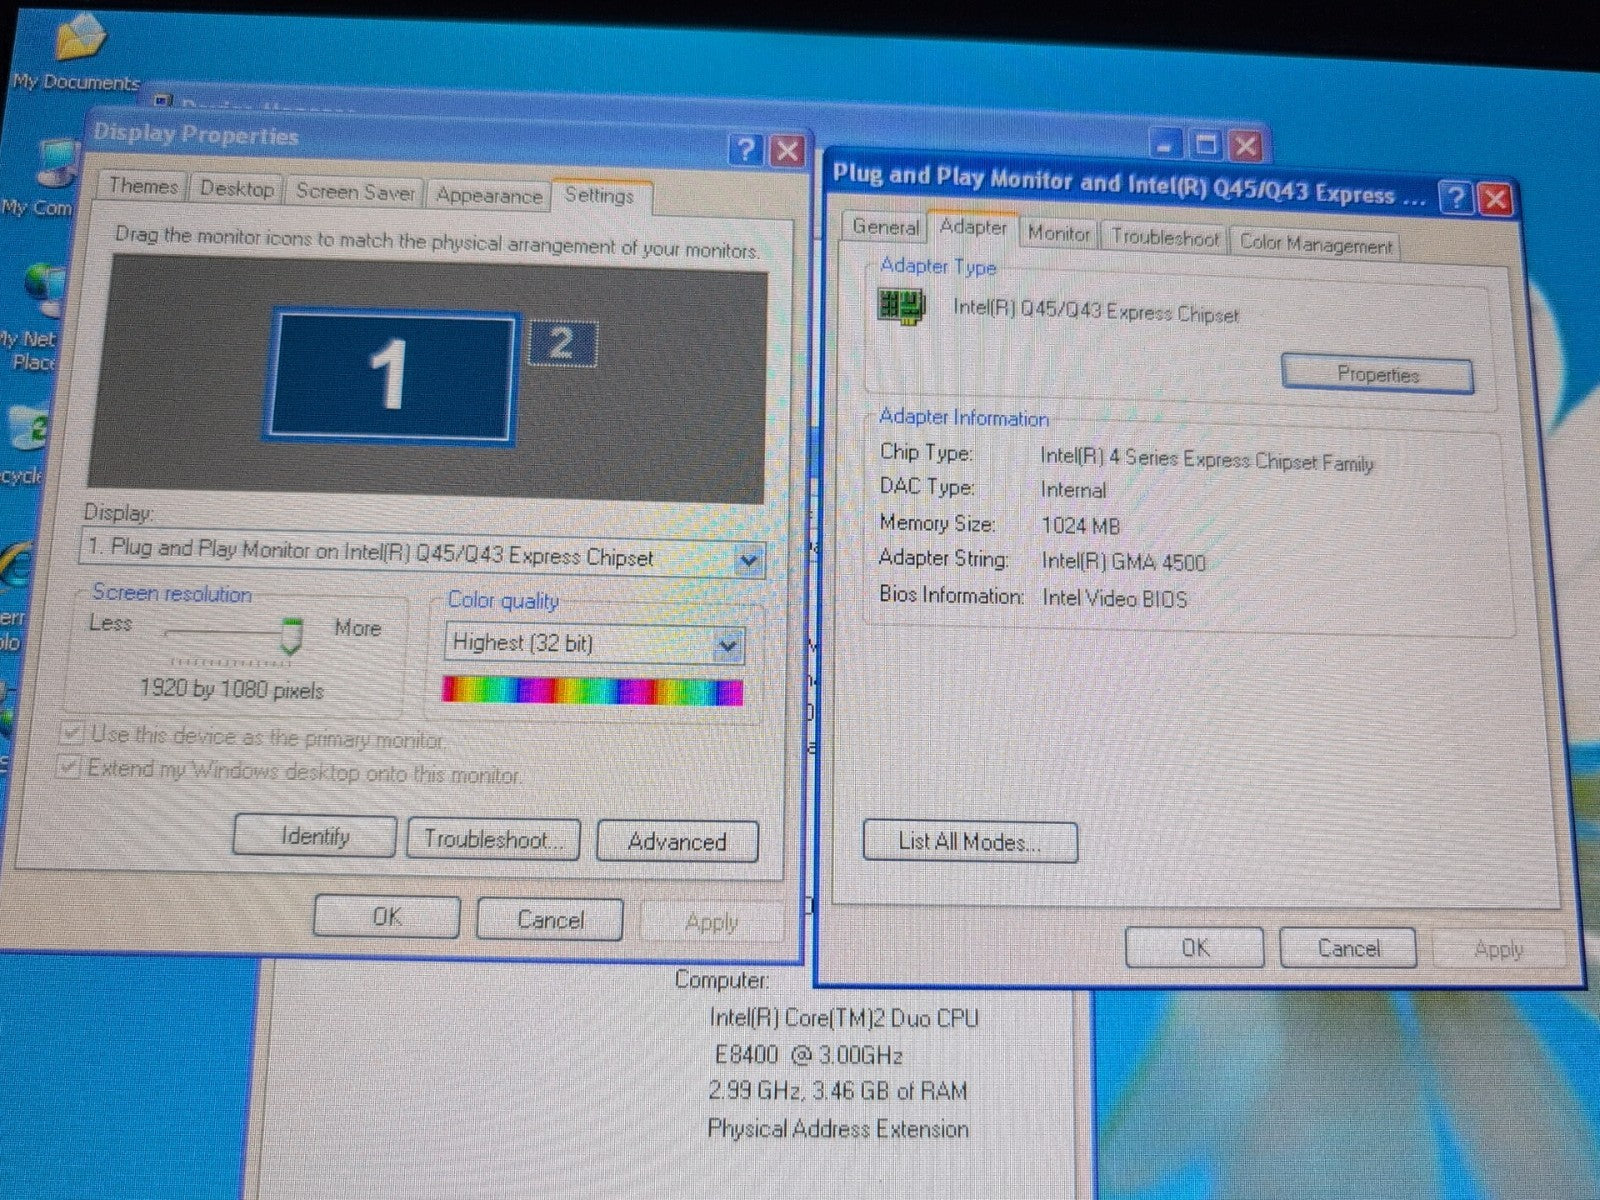Click the '1024 MB' memory size value

(1081, 526)
